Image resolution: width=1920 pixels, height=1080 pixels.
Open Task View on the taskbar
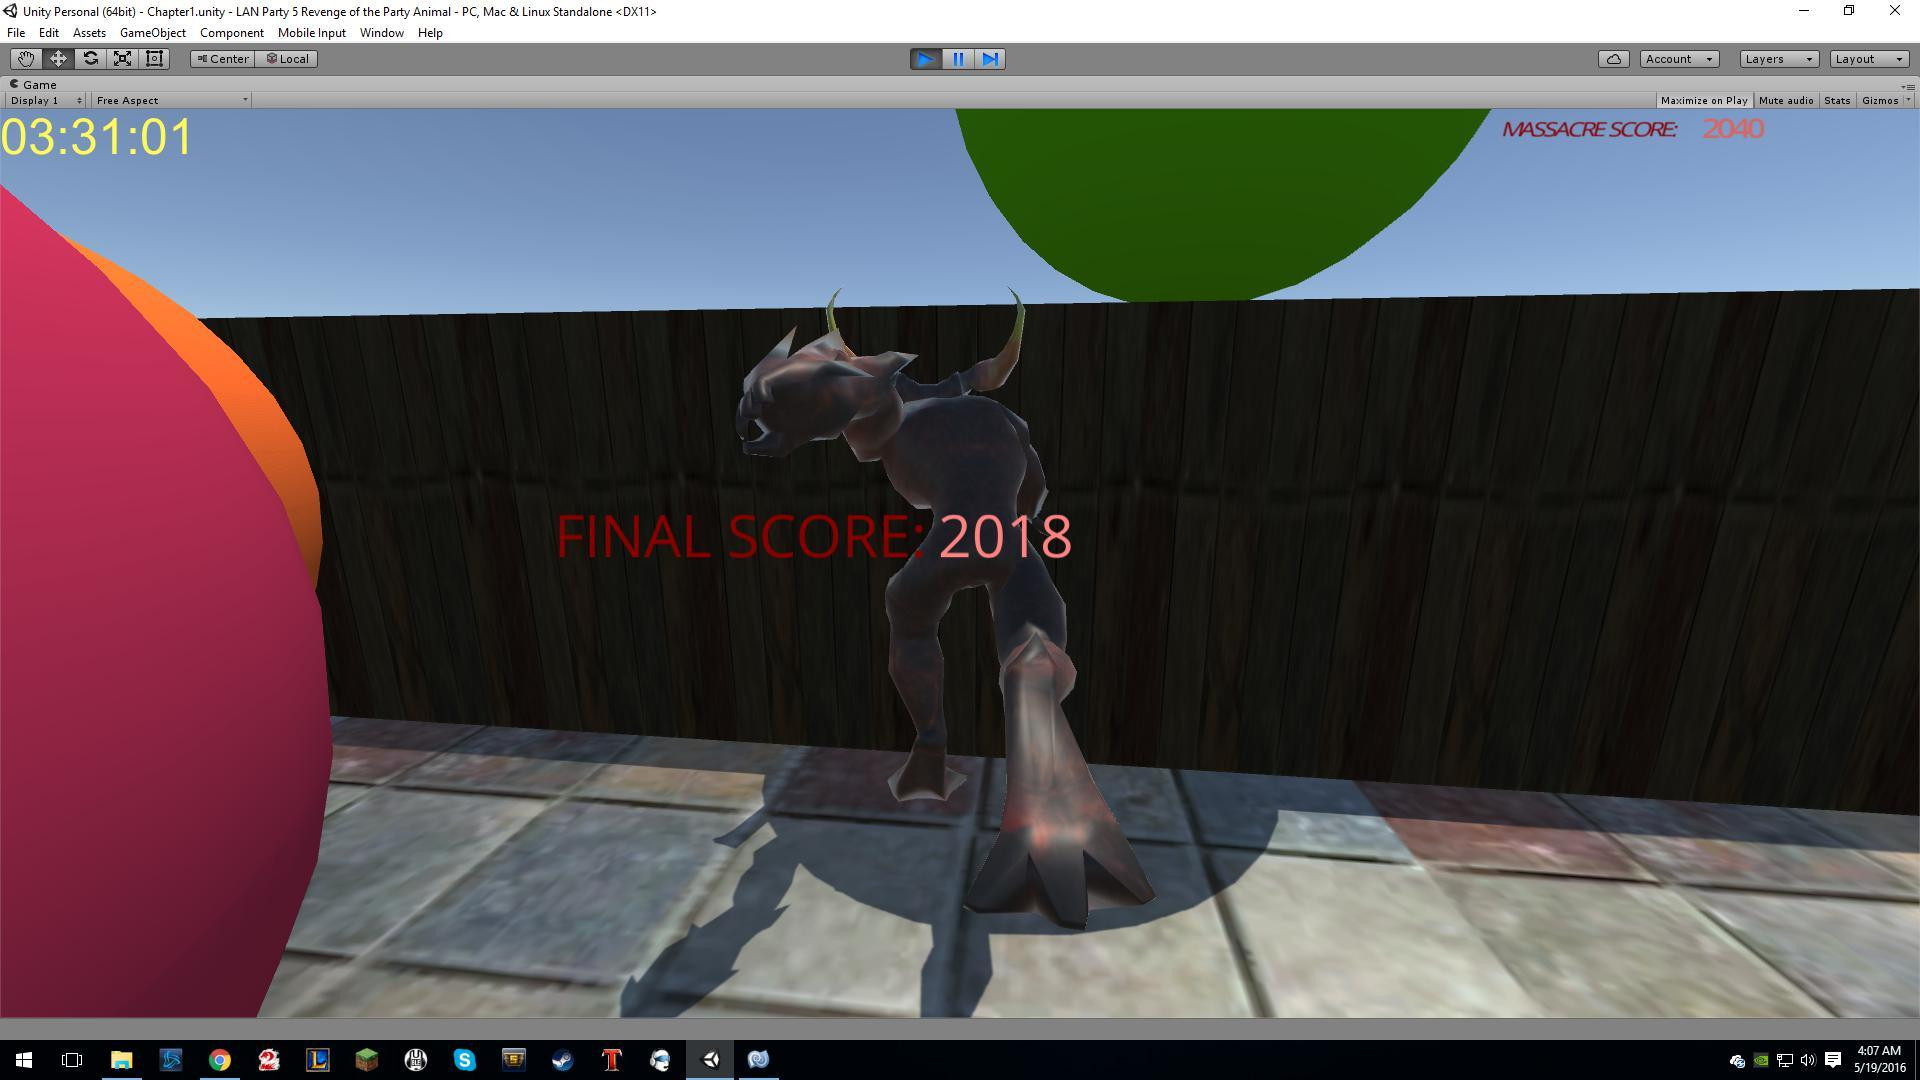click(72, 1060)
